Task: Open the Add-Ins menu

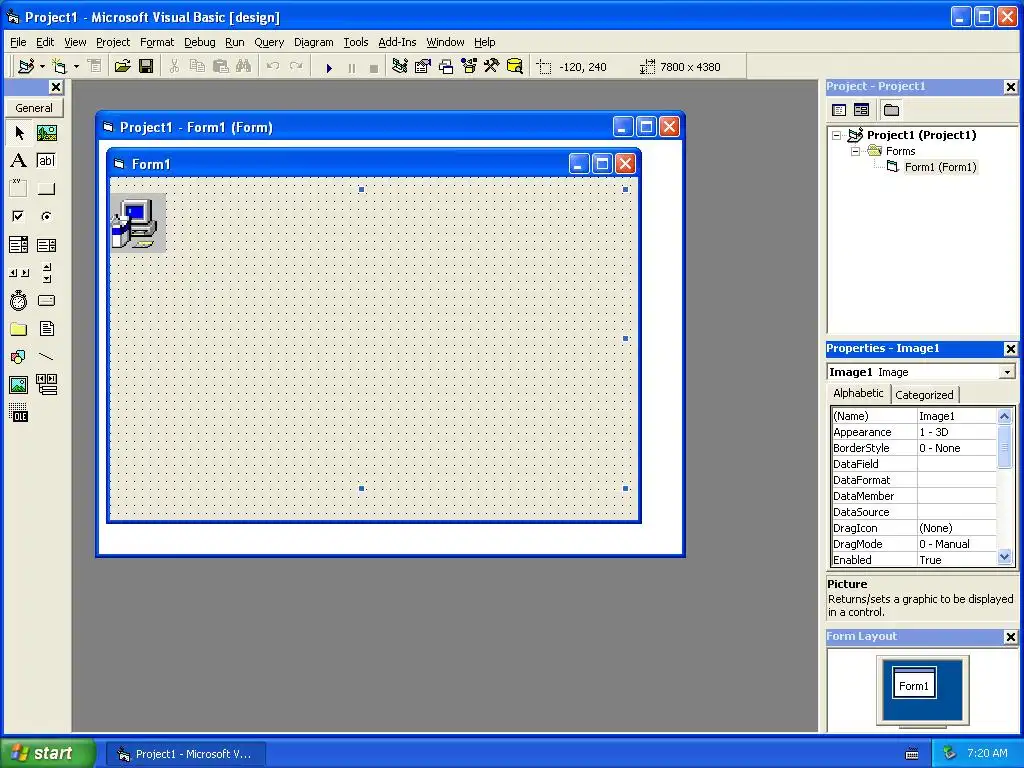Action: click(397, 42)
